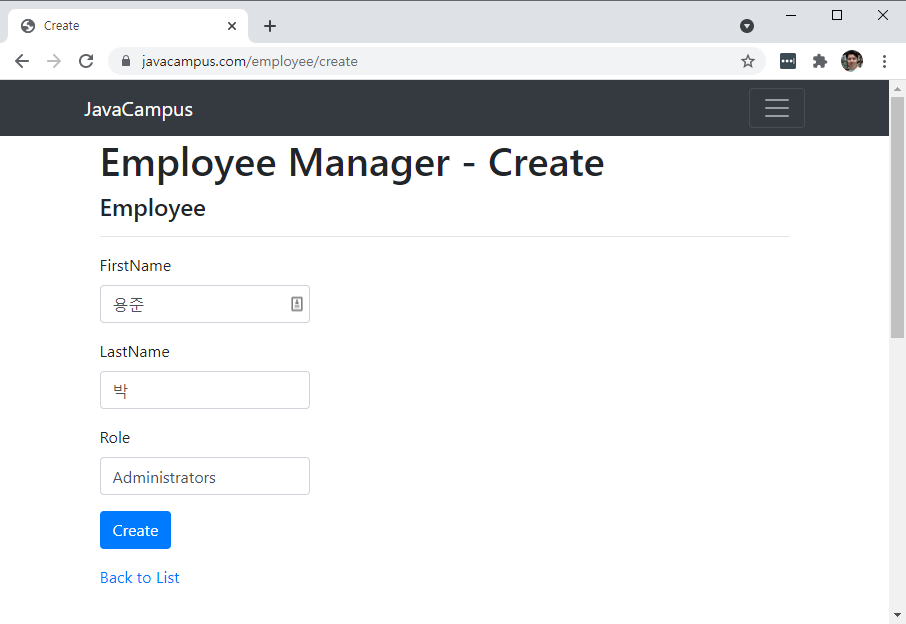Open the Chrome three-dot menu
The image size is (906, 624).
tap(884, 61)
